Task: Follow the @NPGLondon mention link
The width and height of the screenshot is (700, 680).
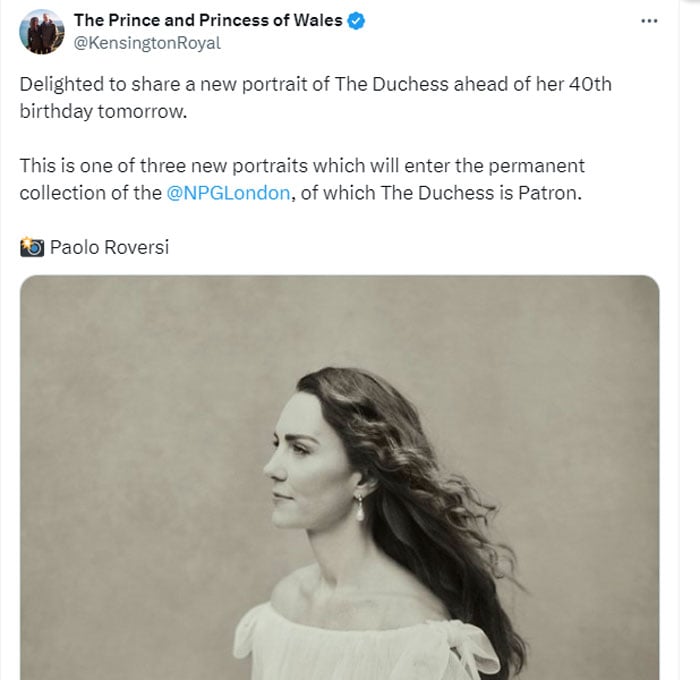Action: pyautogui.click(x=229, y=193)
